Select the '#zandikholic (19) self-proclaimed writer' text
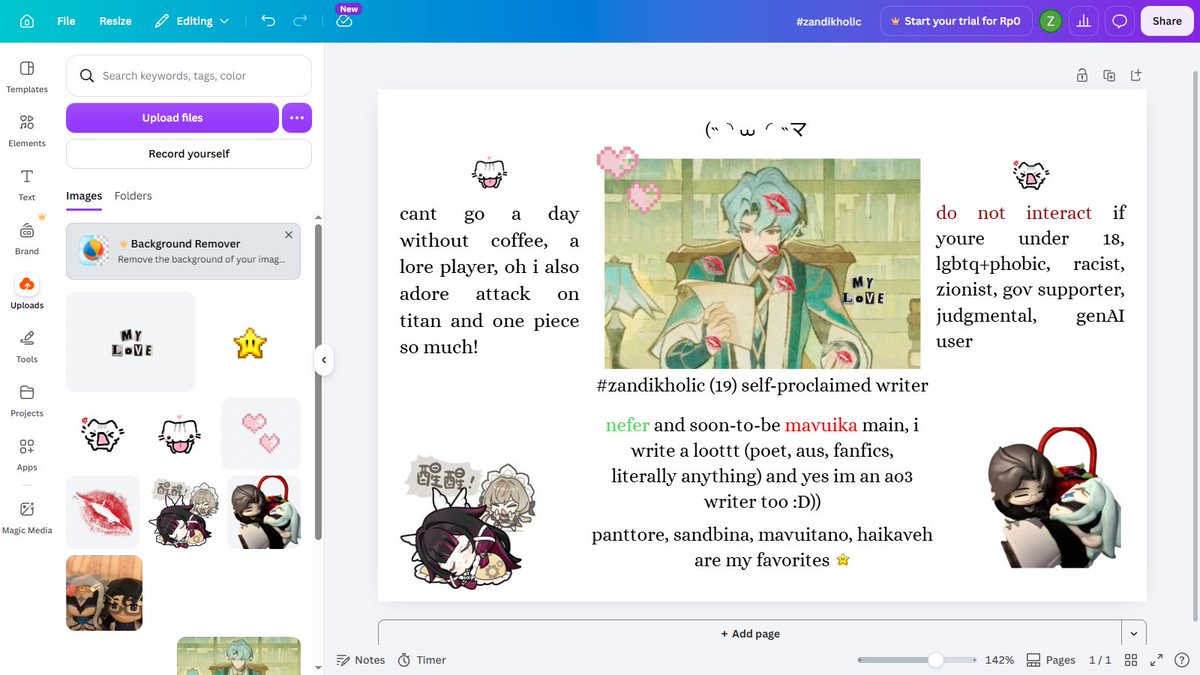1200x675 pixels. click(x=762, y=385)
